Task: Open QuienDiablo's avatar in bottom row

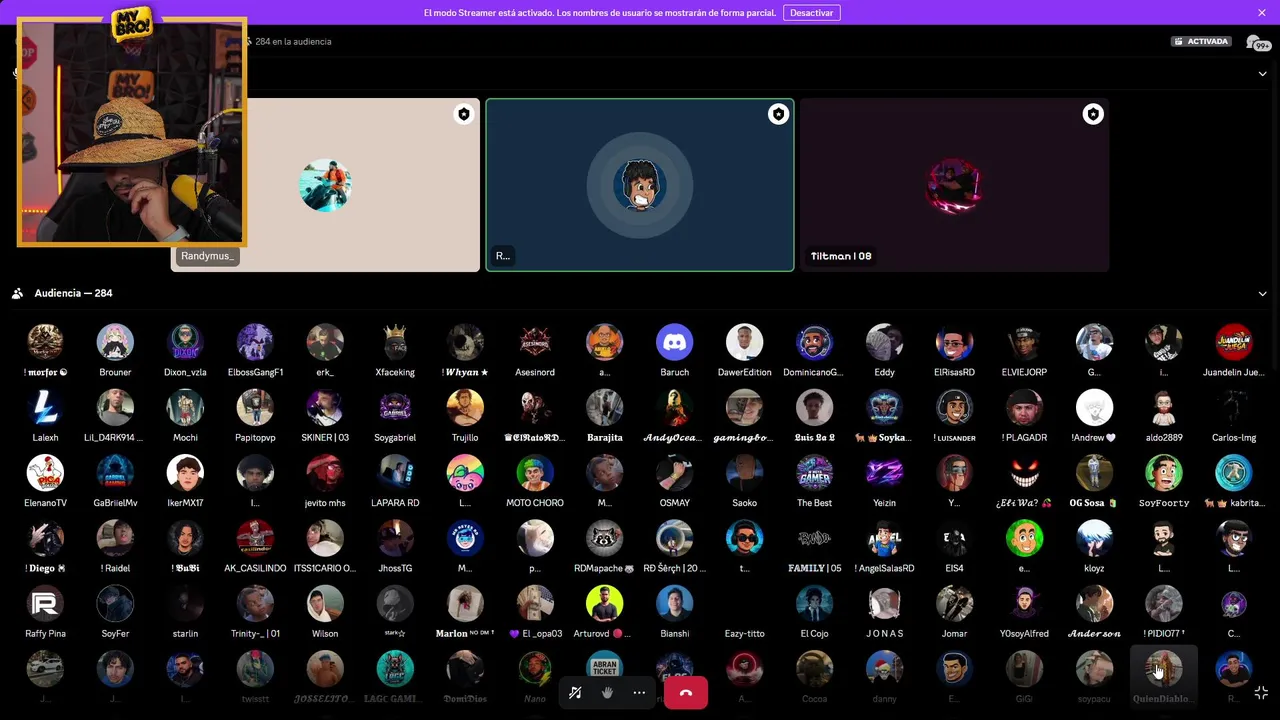Action: tap(1164, 668)
